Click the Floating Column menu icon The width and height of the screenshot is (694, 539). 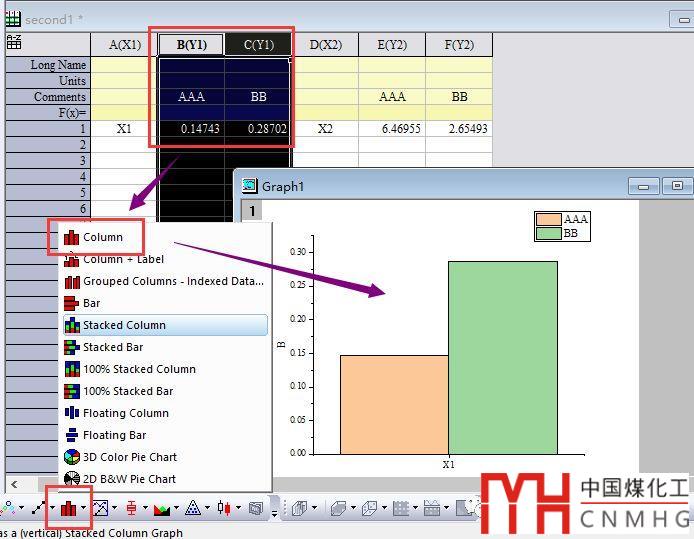[x=72, y=413]
